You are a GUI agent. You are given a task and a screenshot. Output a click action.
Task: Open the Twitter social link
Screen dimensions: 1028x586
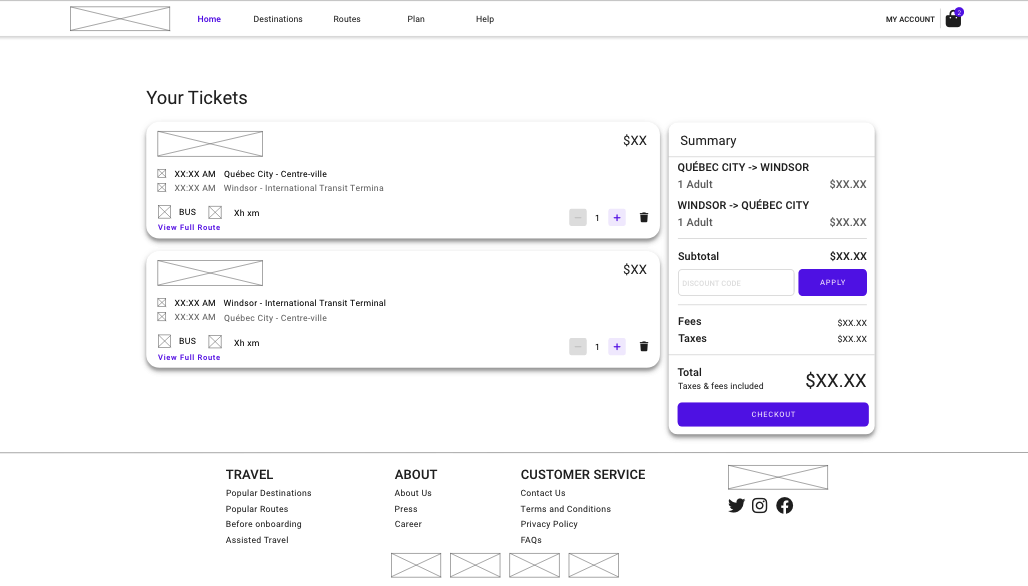pos(737,506)
